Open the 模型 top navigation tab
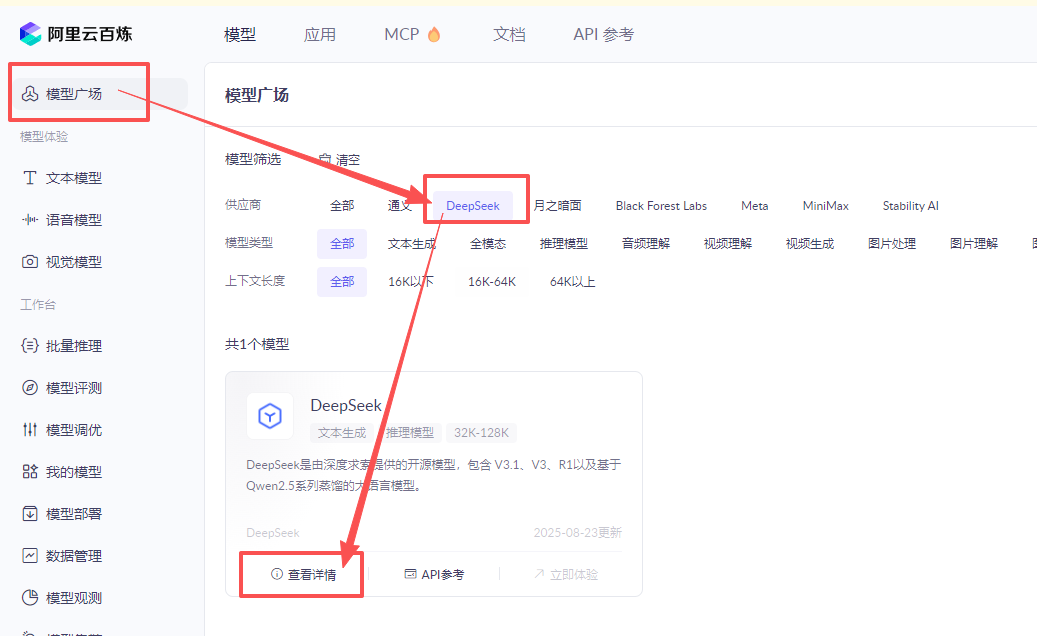 [240, 34]
